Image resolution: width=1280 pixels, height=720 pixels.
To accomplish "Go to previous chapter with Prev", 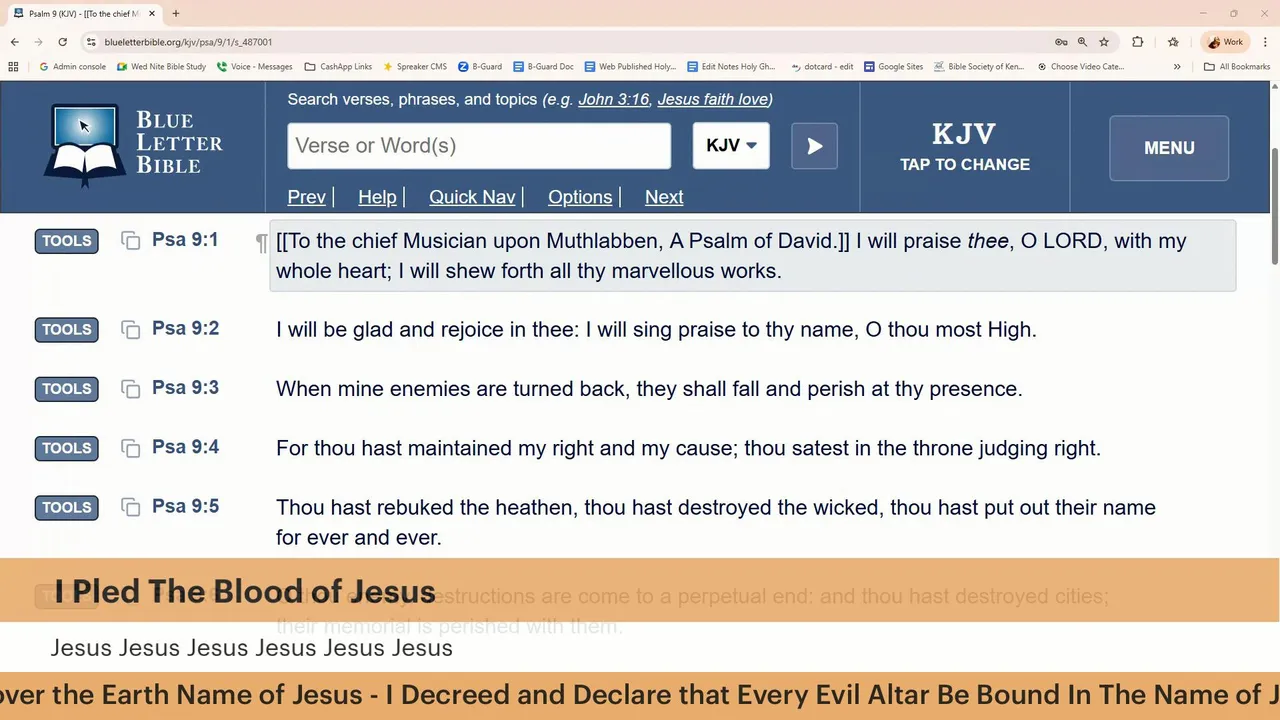I will (306, 197).
